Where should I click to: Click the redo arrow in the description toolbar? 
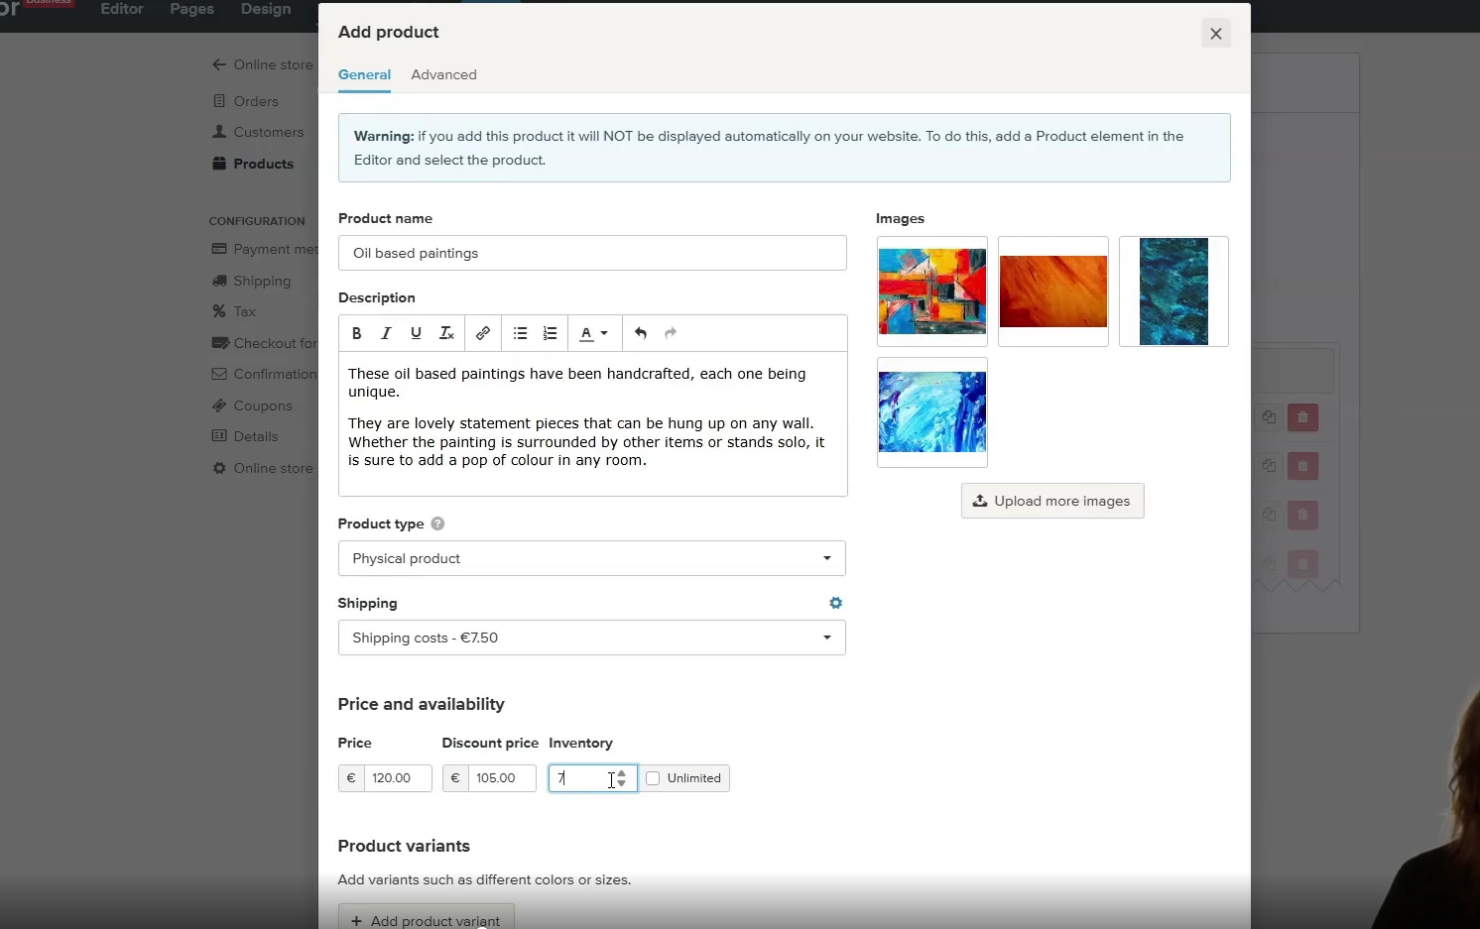[x=670, y=333]
